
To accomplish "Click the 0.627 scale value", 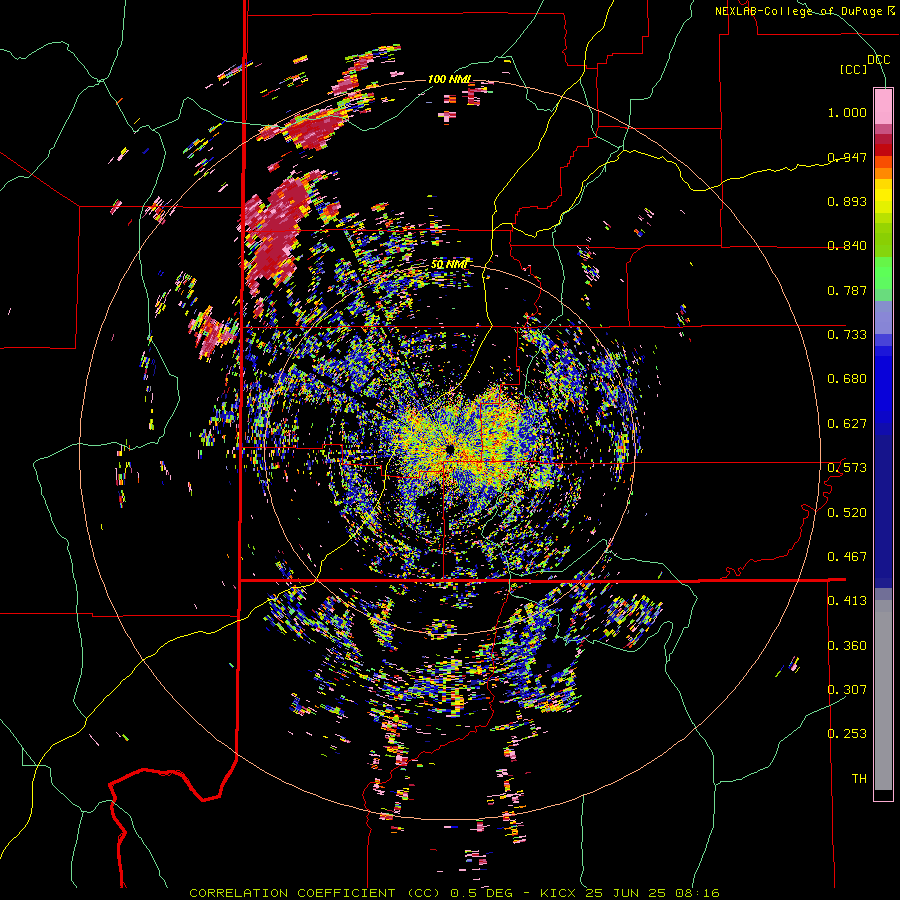I will 847,424.
